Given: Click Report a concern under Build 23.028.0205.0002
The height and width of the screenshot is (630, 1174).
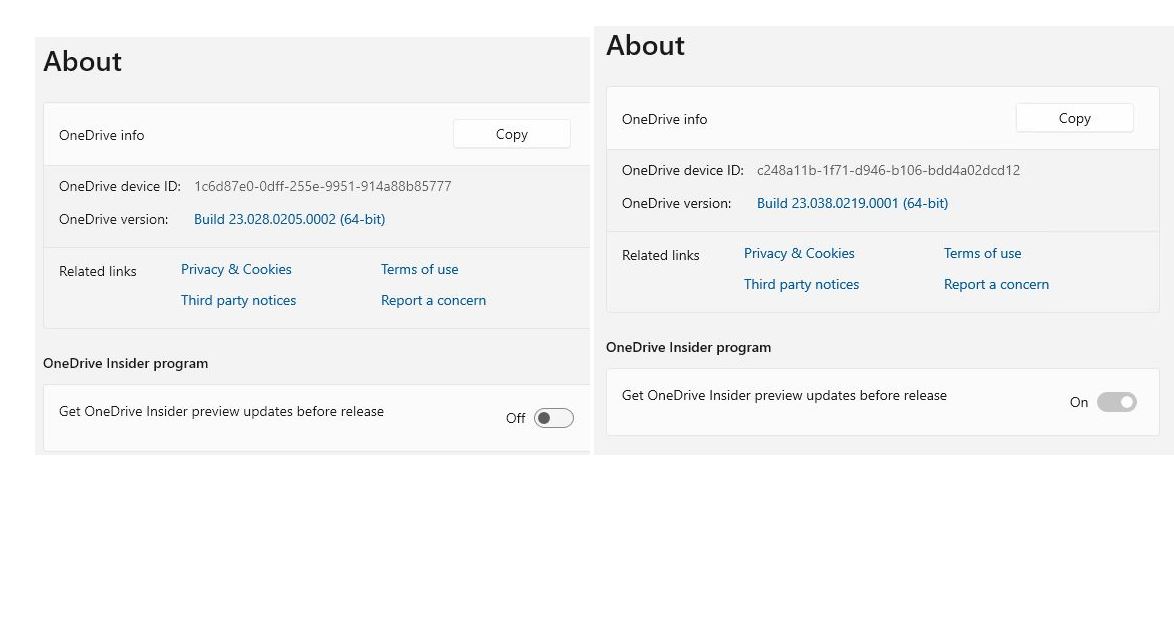Looking at the screenshot, I should click(433, 300).
